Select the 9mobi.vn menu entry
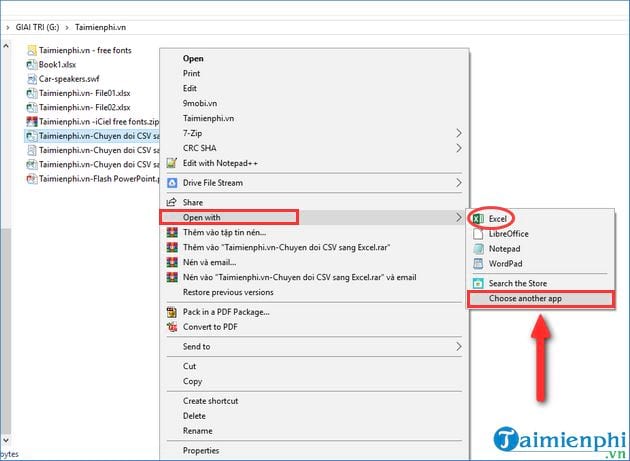 200,103
